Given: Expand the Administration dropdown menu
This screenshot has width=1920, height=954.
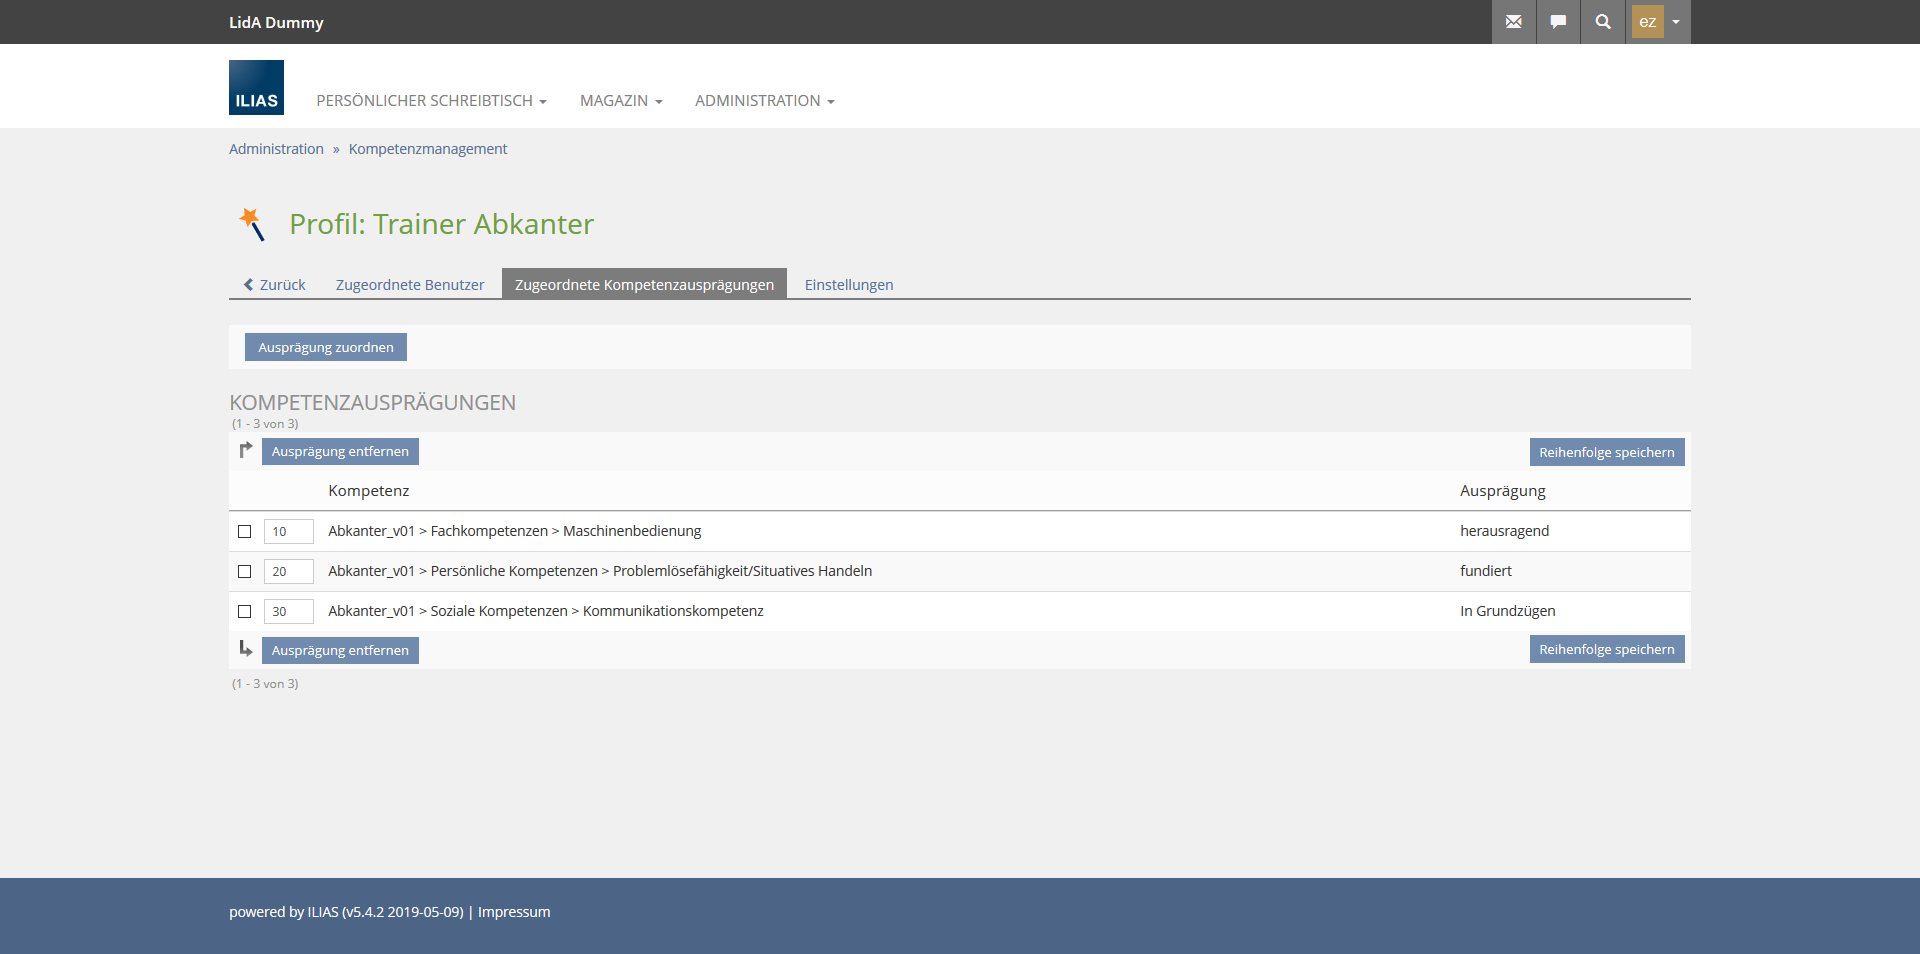Looking at the screenshot, I should coord(764,101).
